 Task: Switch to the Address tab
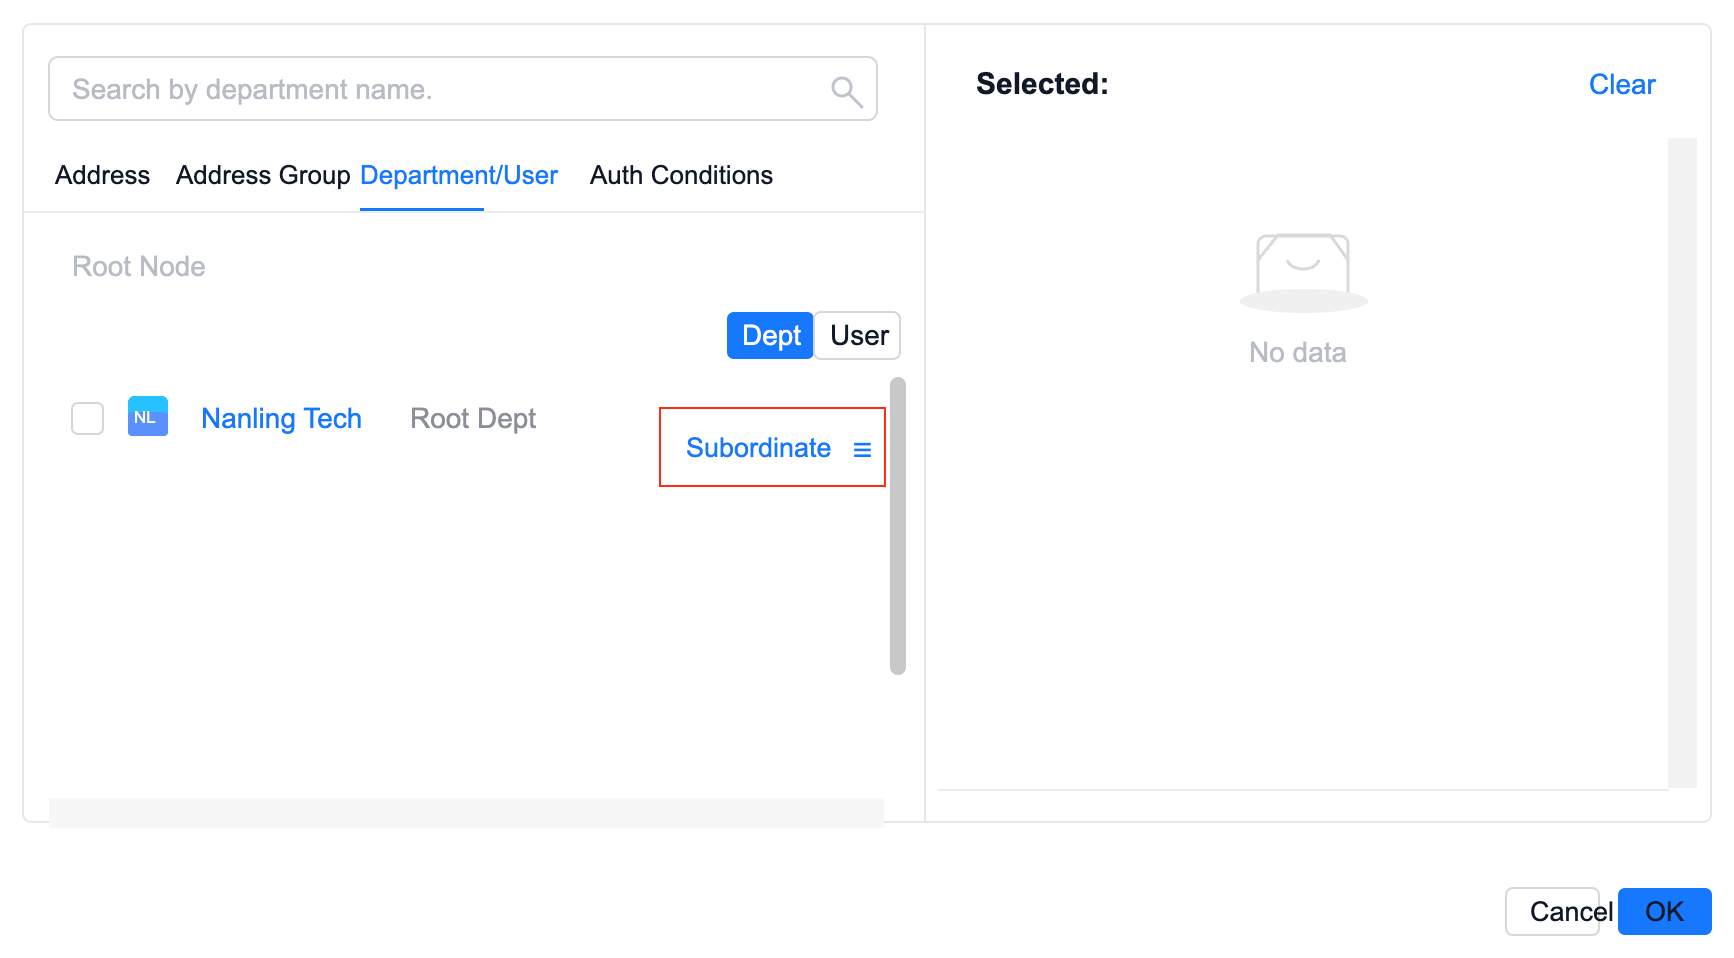[x=102, y=175]
